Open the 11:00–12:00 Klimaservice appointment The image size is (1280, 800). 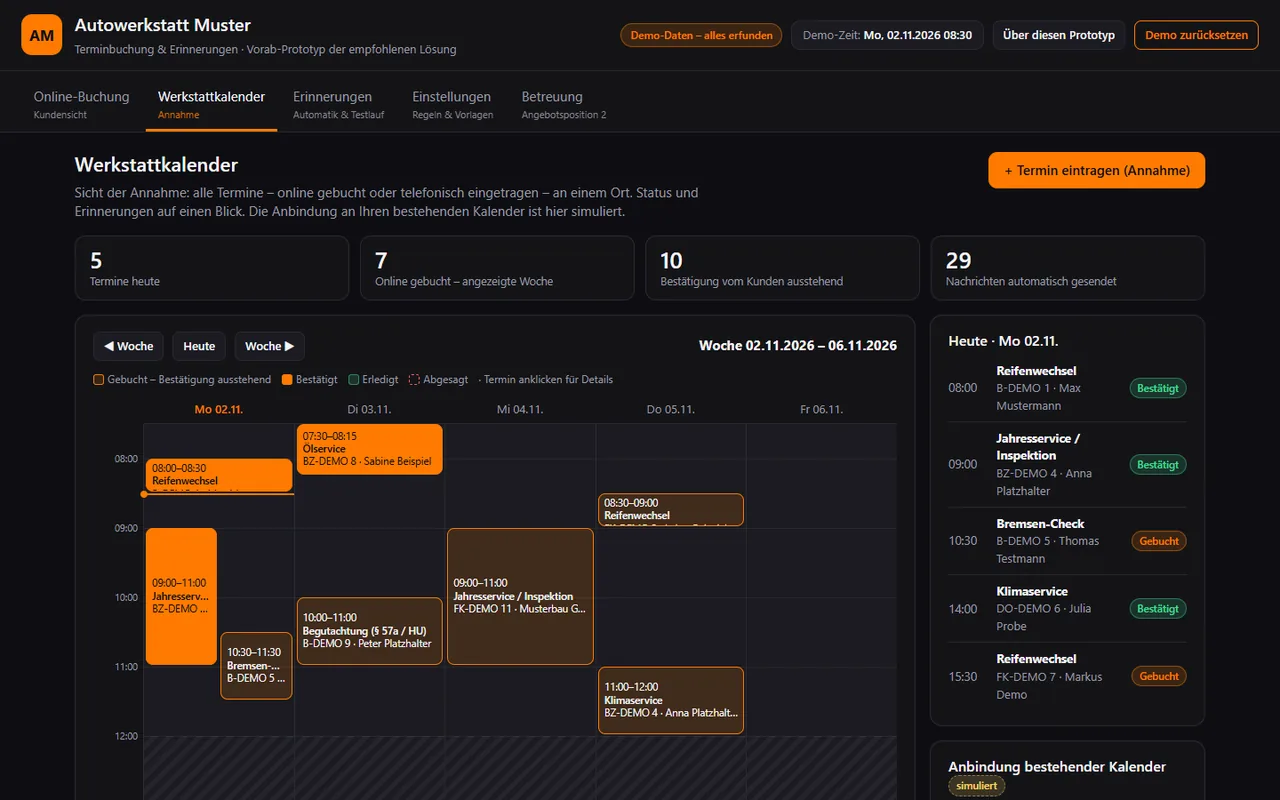671,700
